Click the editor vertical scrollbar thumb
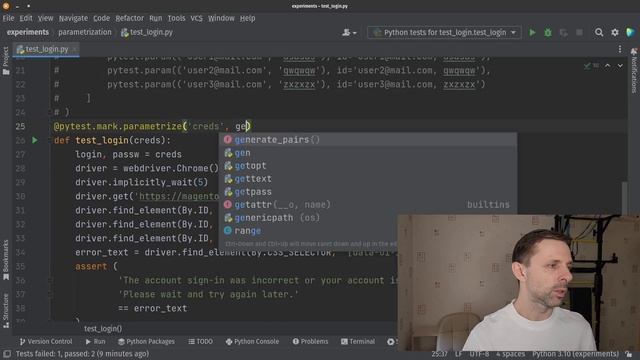The height and width of the screenshot is (360, 640). click(624, 198)
